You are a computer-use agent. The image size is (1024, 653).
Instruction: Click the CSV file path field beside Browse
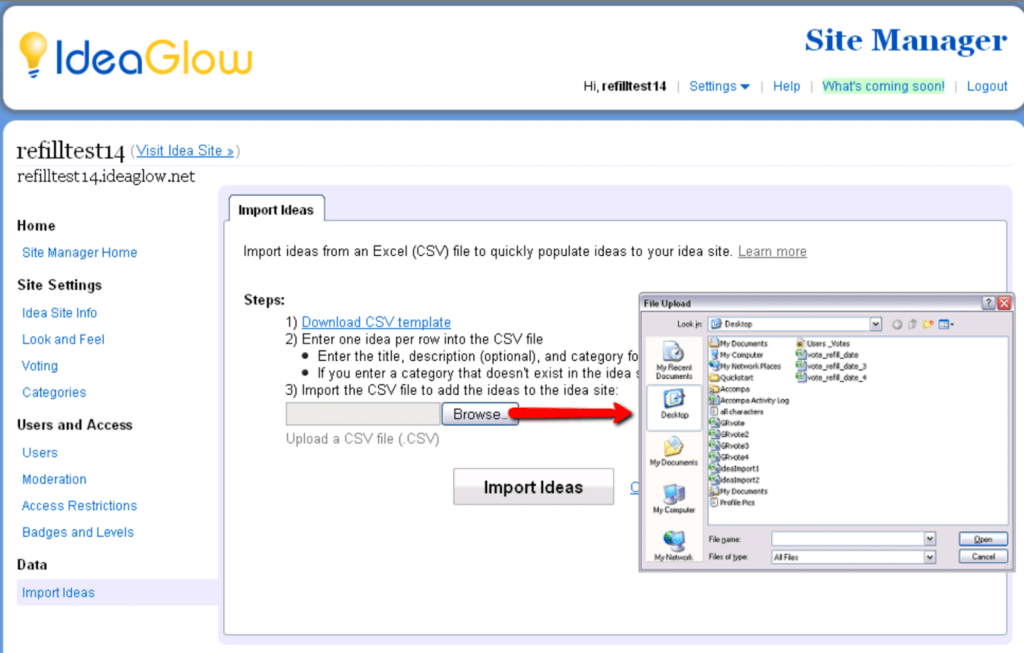tap(363, 415)
